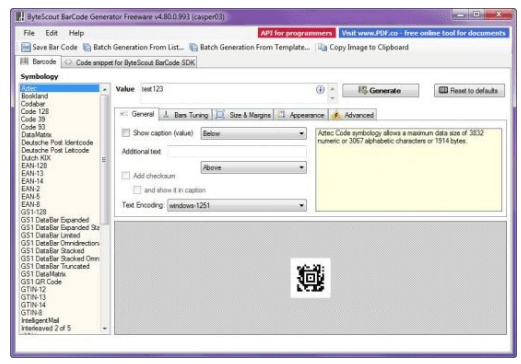
Task: Click the Reset to defaults button
Action: point(469,90)
